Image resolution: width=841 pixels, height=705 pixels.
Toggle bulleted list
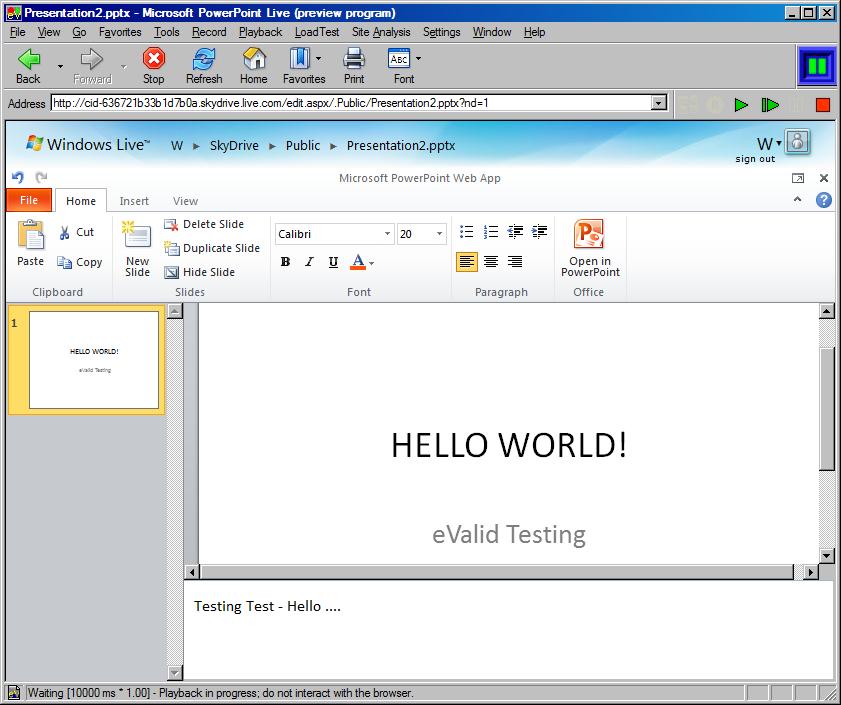[x=467, y=231]
